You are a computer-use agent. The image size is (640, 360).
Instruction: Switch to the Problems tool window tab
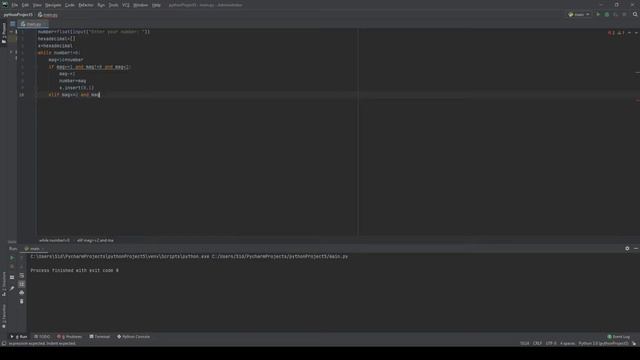(70, 337)
